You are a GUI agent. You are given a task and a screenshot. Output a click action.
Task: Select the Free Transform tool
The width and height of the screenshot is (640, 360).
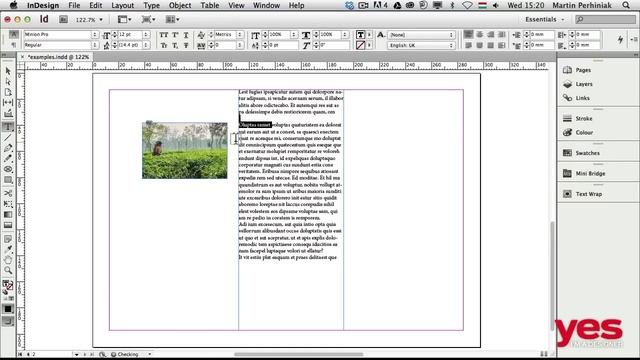tap(8, 204)
